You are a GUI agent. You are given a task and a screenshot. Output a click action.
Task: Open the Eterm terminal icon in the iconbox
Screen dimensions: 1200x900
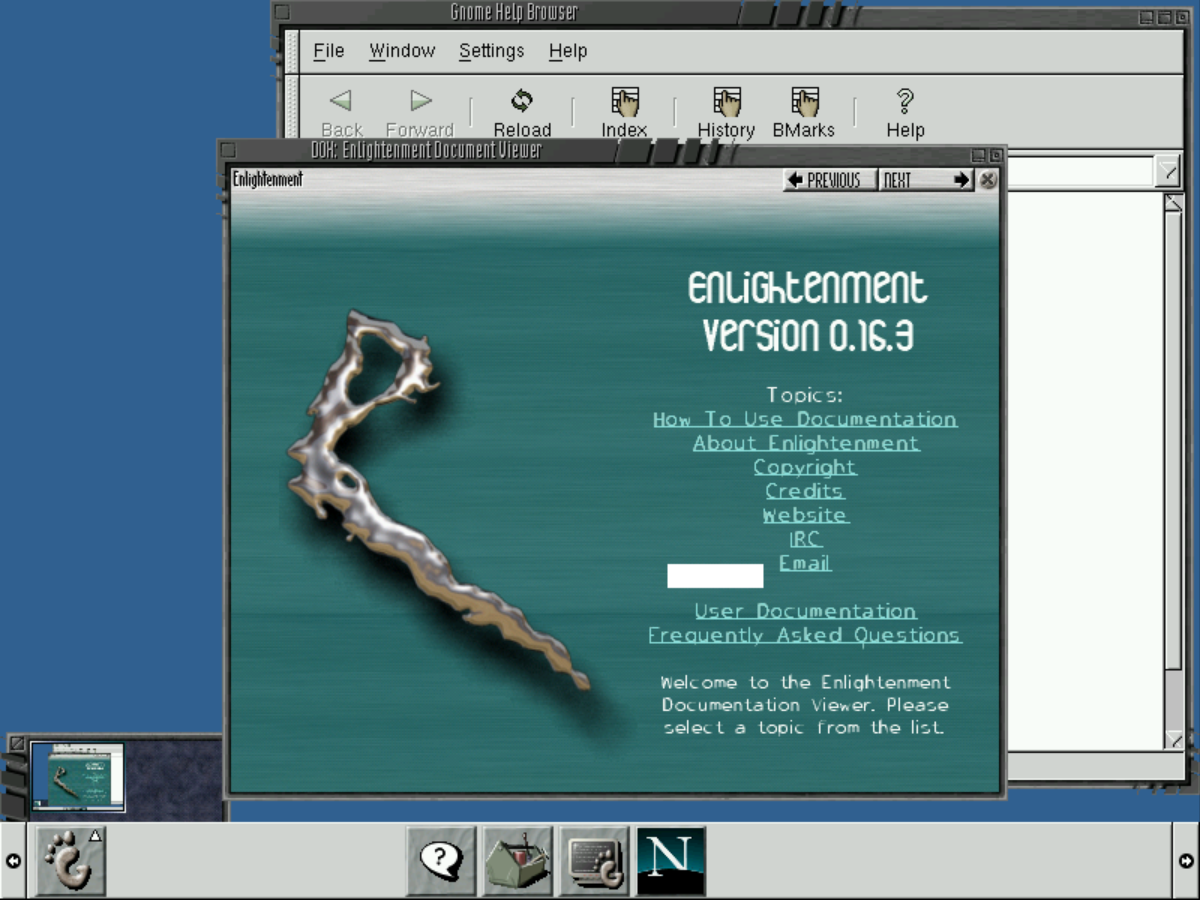[x=594, y=860]
